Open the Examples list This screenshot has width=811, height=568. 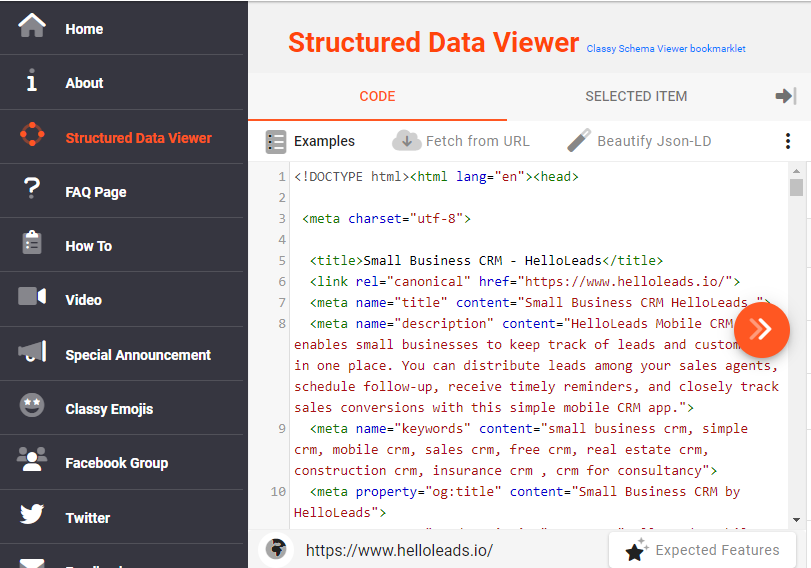311,141
